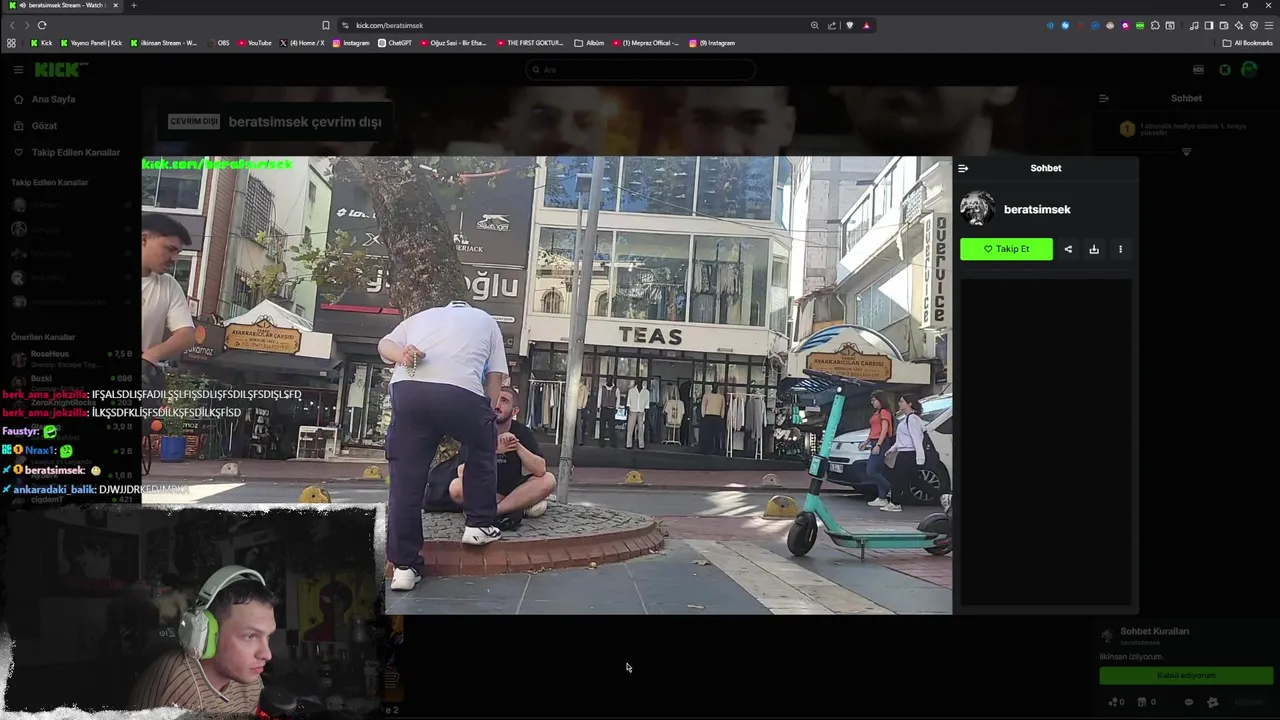Open the three-dot more options menu
Viewport: 1280px width, 720px height.
1120,249
